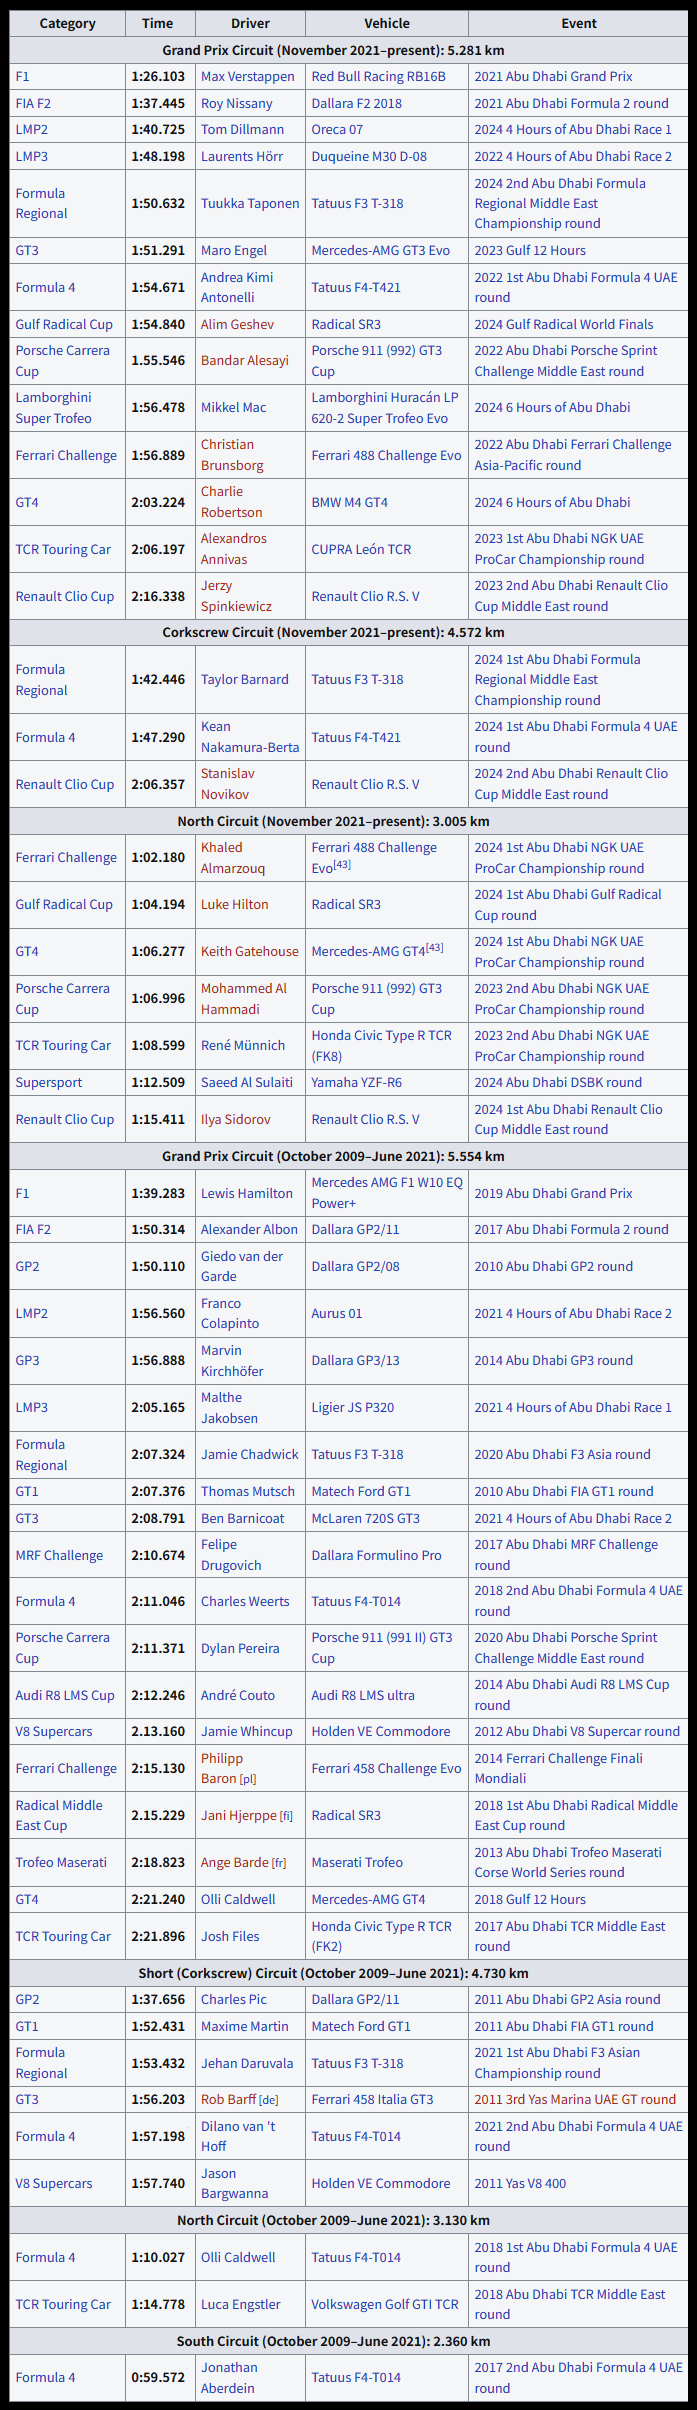697x2410 pixels.
Task: Open the BMW M4 GT4 link
Action: point(350,502)
